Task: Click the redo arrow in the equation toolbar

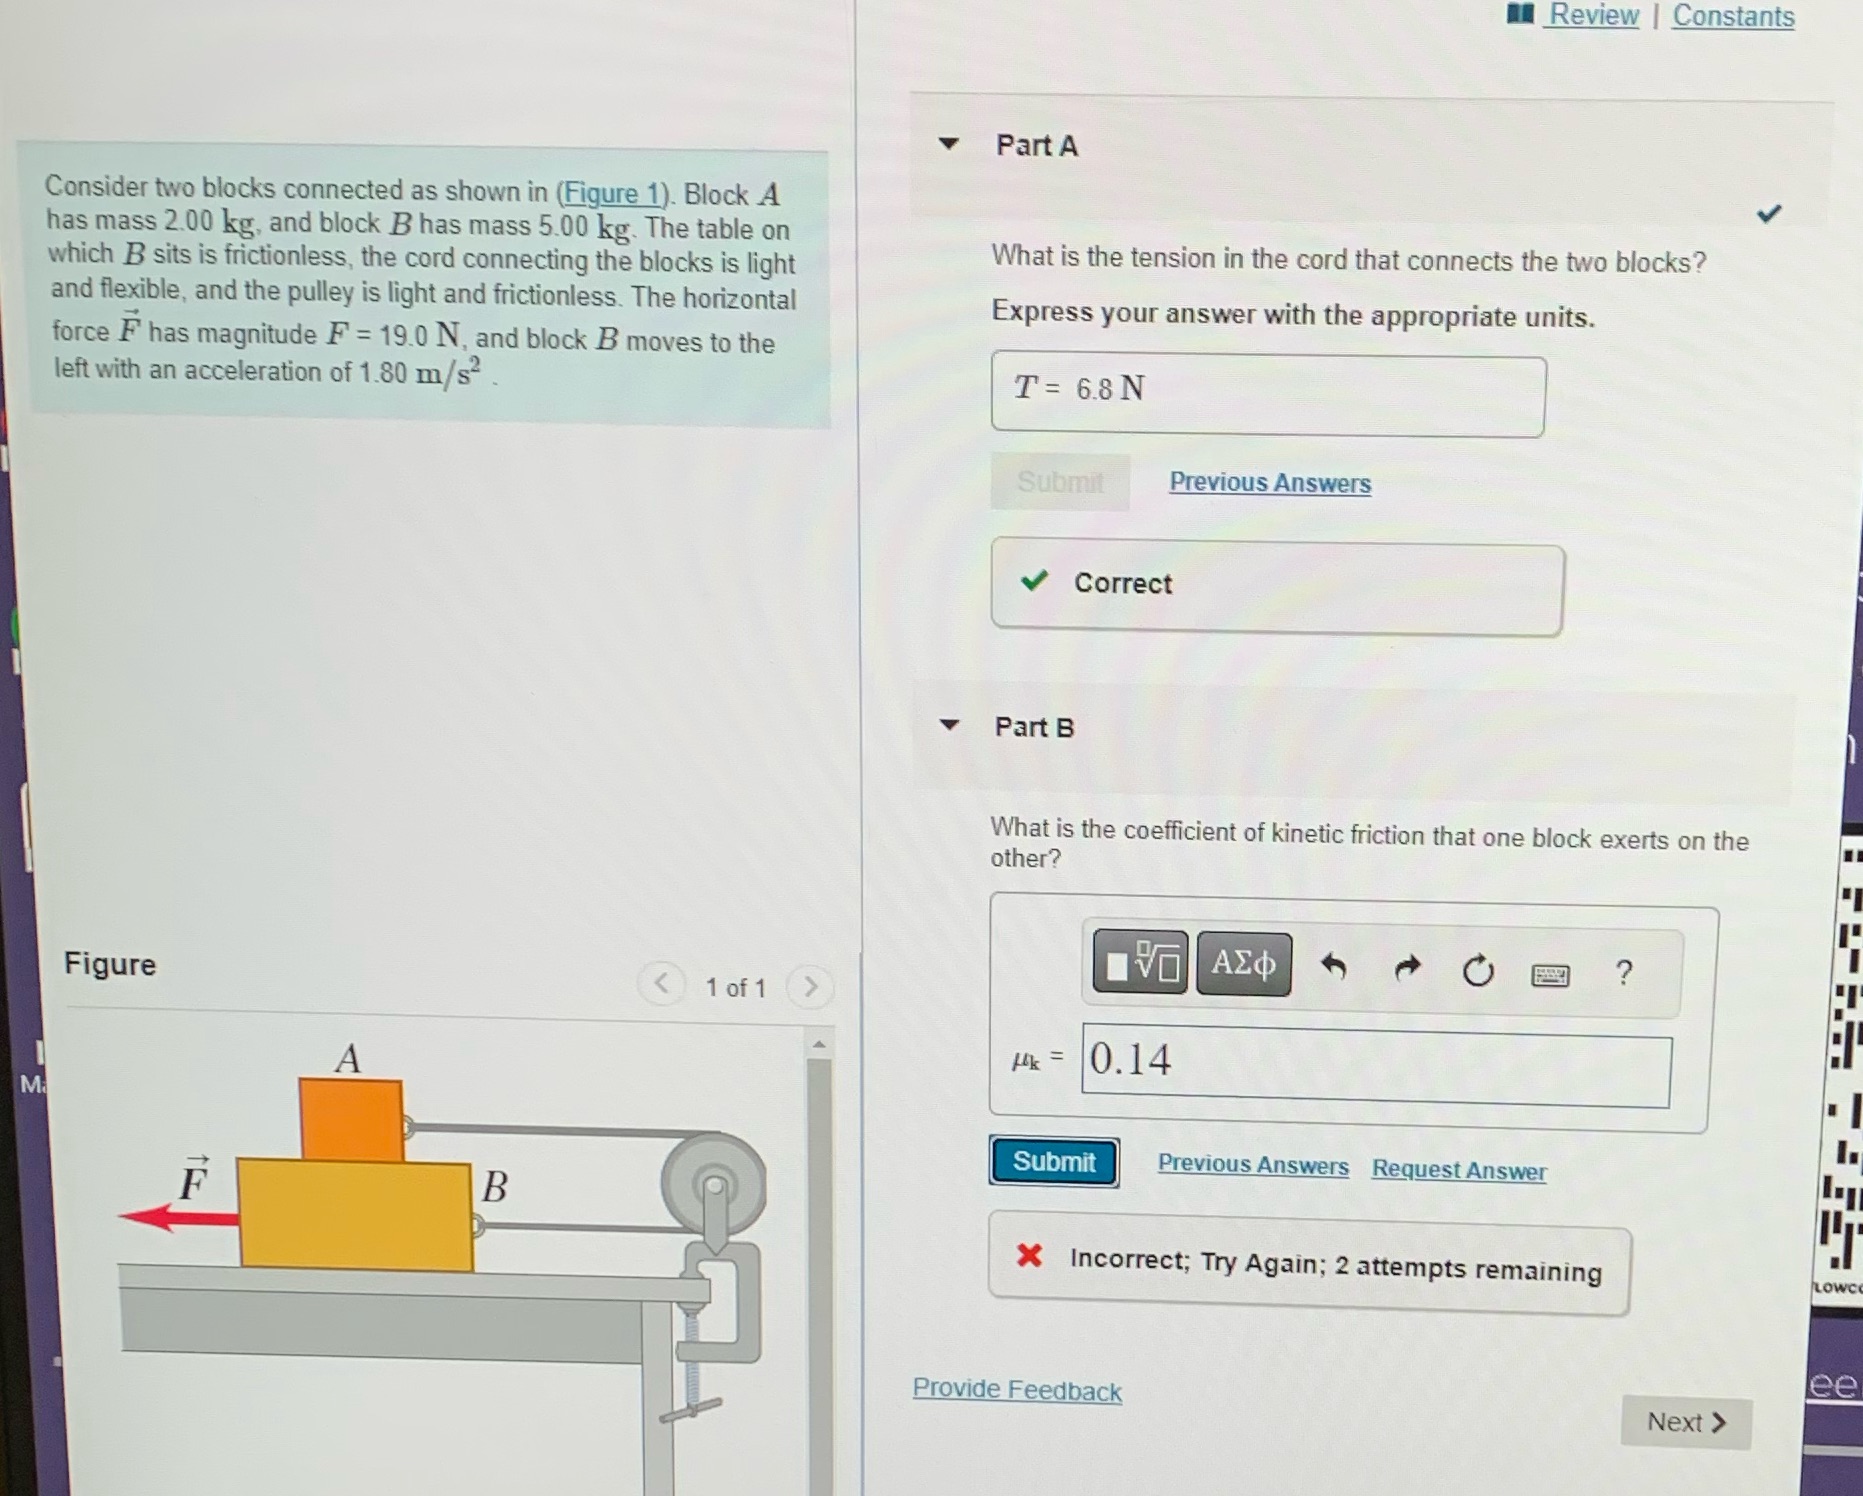Action: (x=1408, y=969)
